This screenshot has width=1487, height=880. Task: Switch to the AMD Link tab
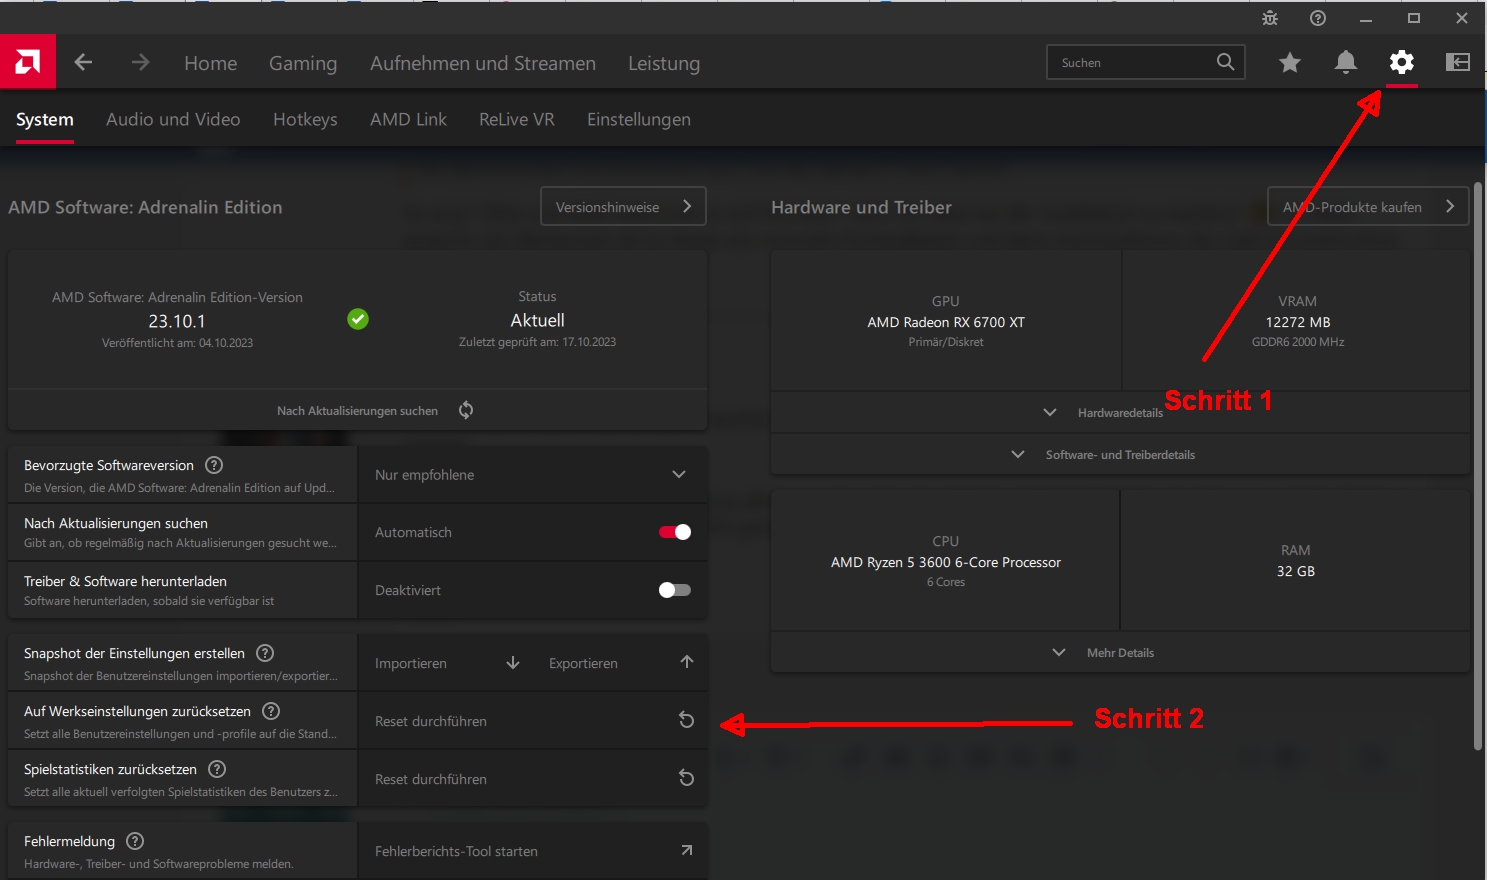coord(408,119)
